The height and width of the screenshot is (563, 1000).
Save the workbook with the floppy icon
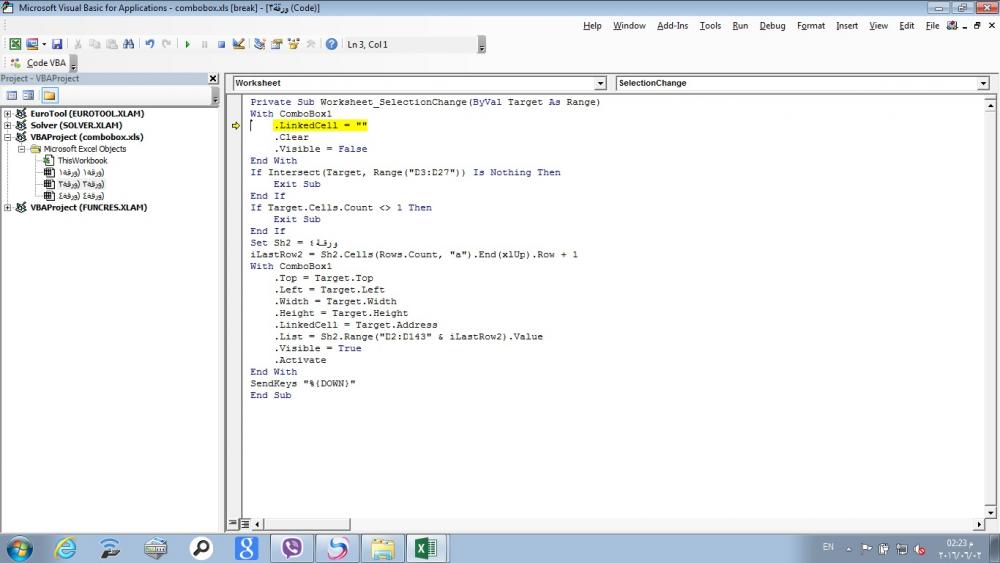click(57, 44)
